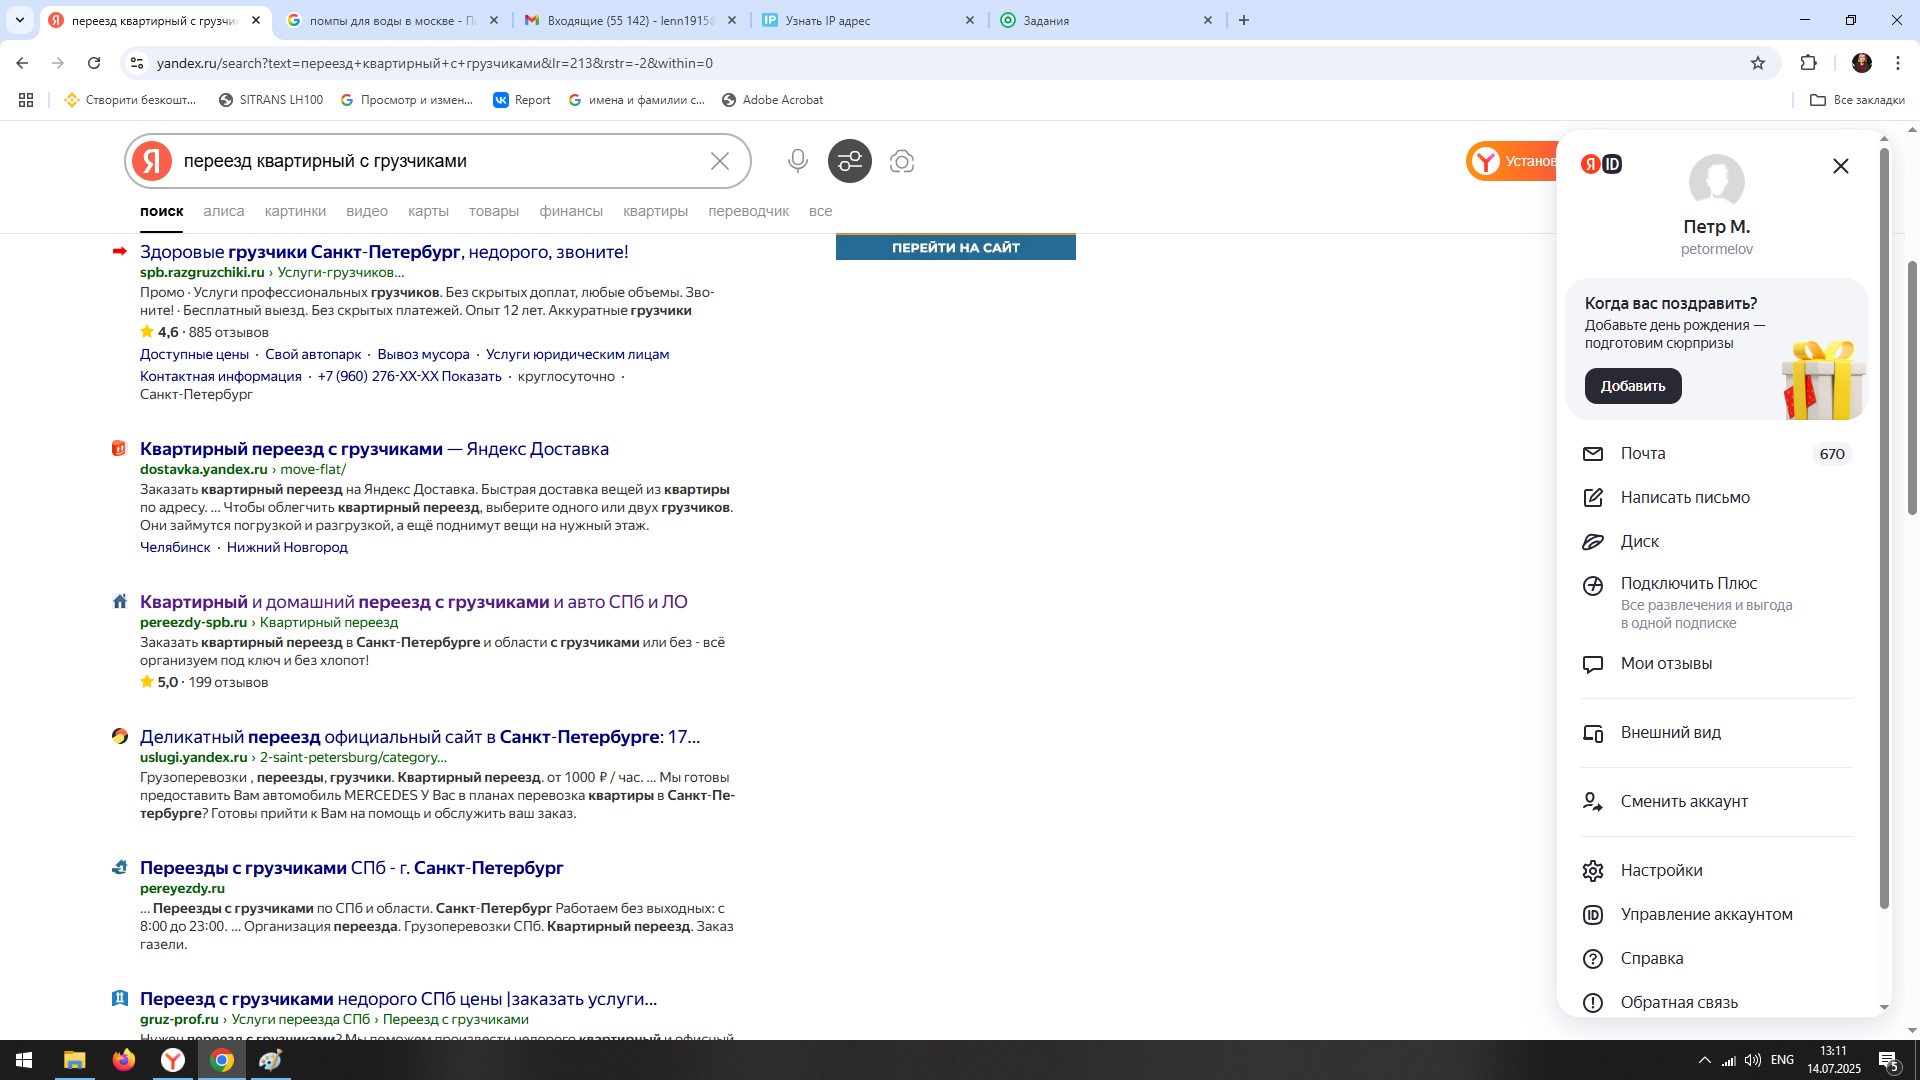1920x1080 pixels.
Task: Open Chrome three-dot menu
Action: (x=1898, y=63)
